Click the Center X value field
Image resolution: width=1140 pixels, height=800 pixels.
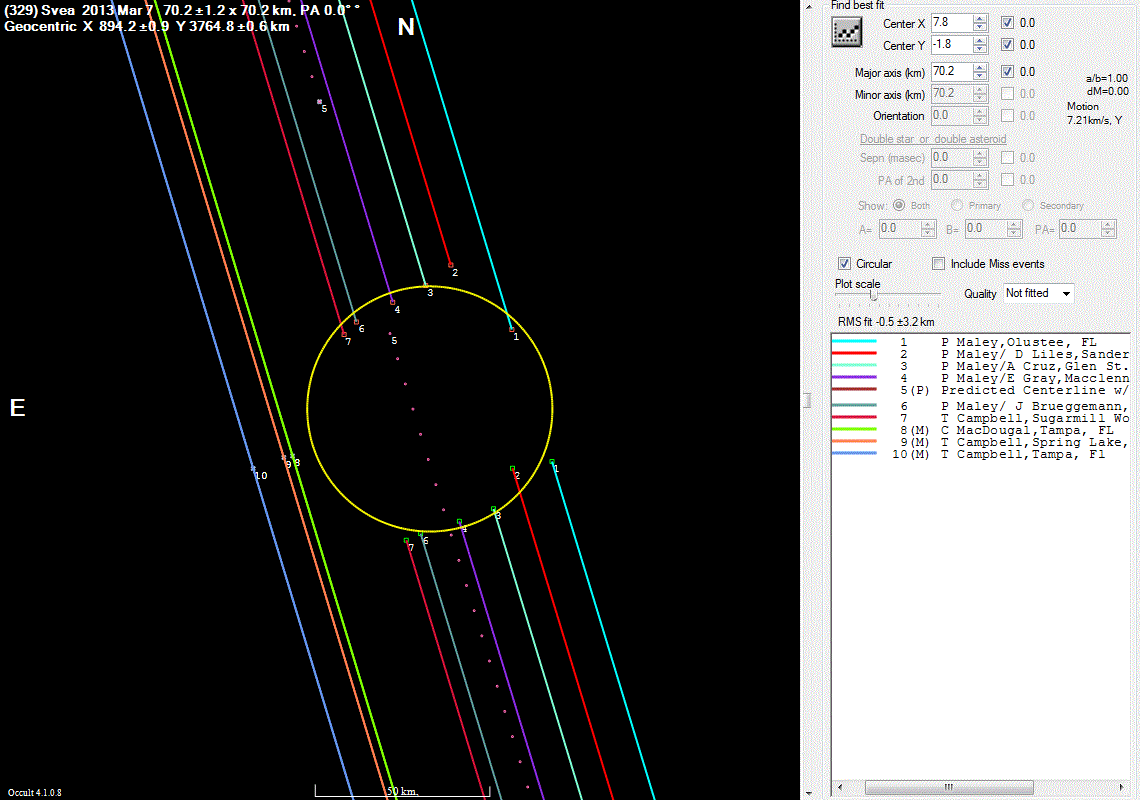click(x=952, y=23)
